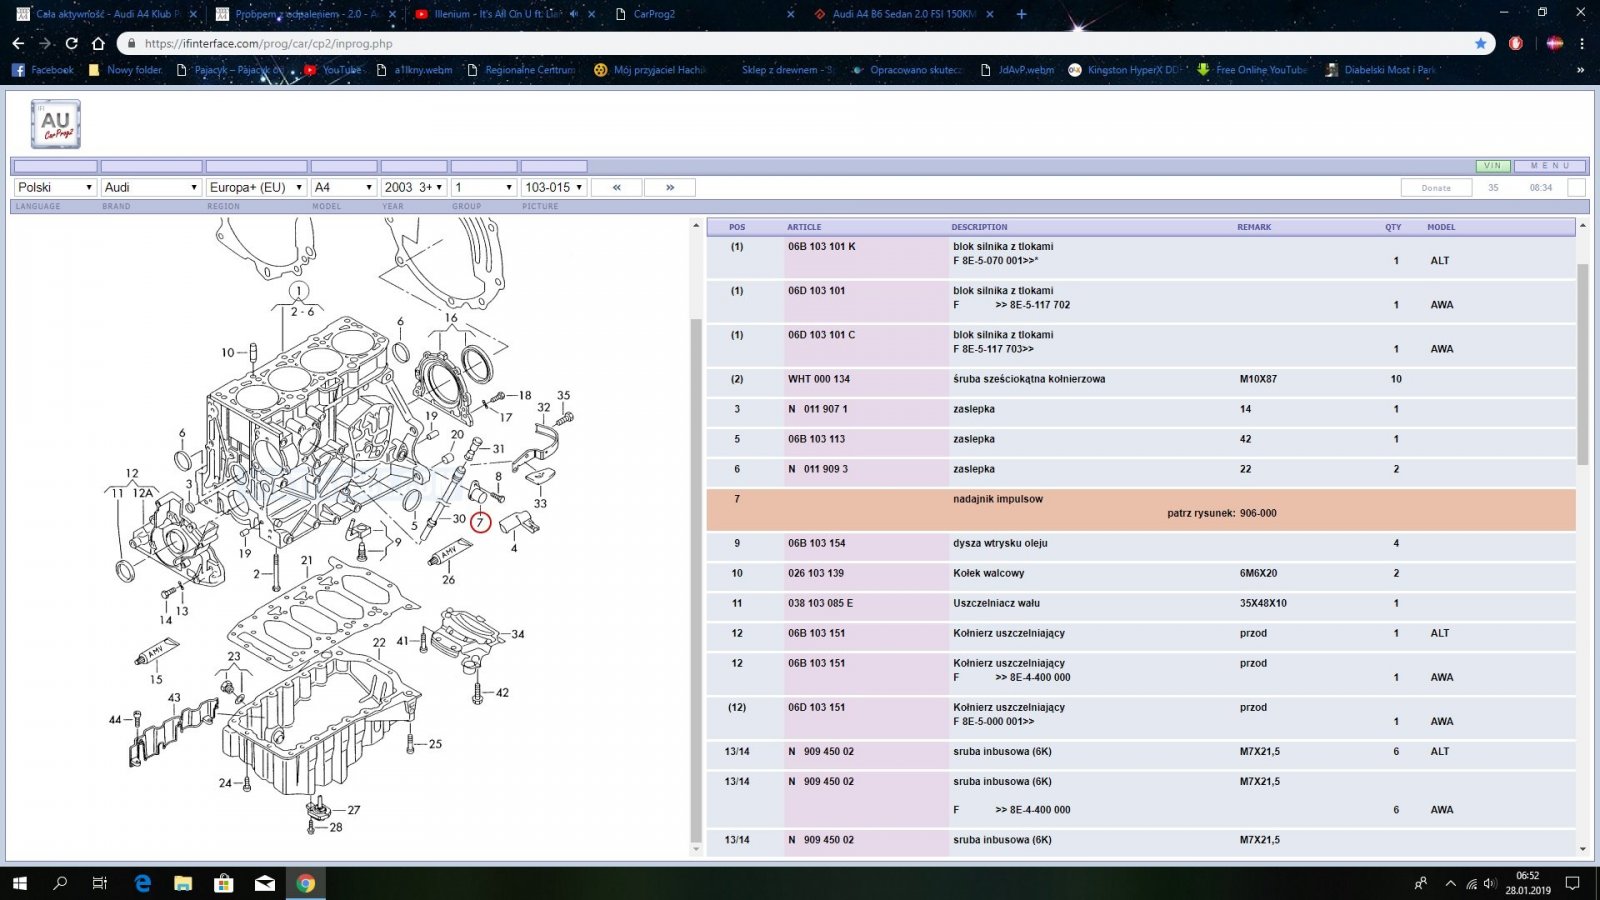The height and width of the screenshot is (900, 1600).
Task: Open Microsoft Store from the taskbar
Action: pos(224,883)
